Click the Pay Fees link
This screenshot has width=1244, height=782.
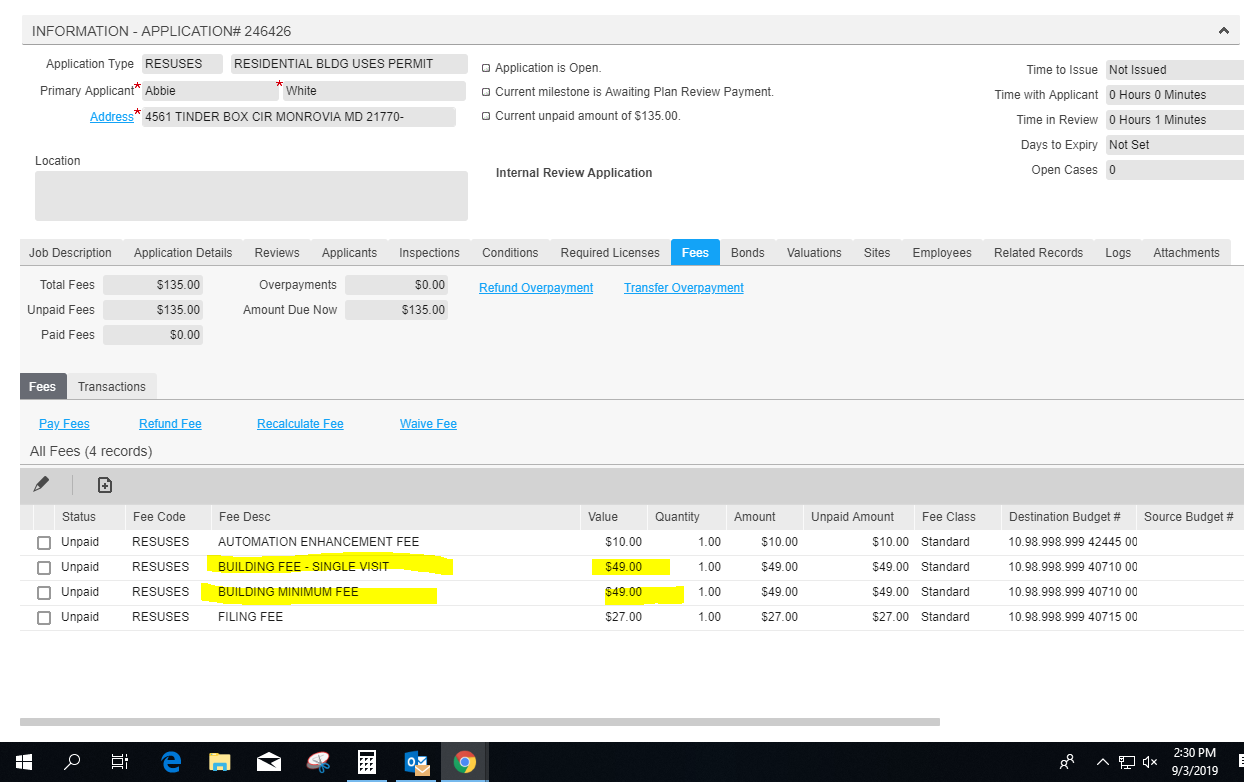[64, 424]
